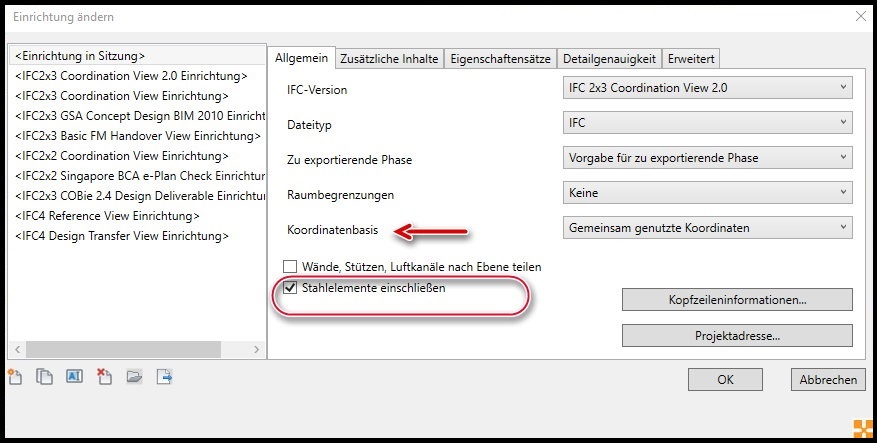Open the Koordinatenbasis dropdown
This screenshot has width=877, height=443.
pos(707,228)
